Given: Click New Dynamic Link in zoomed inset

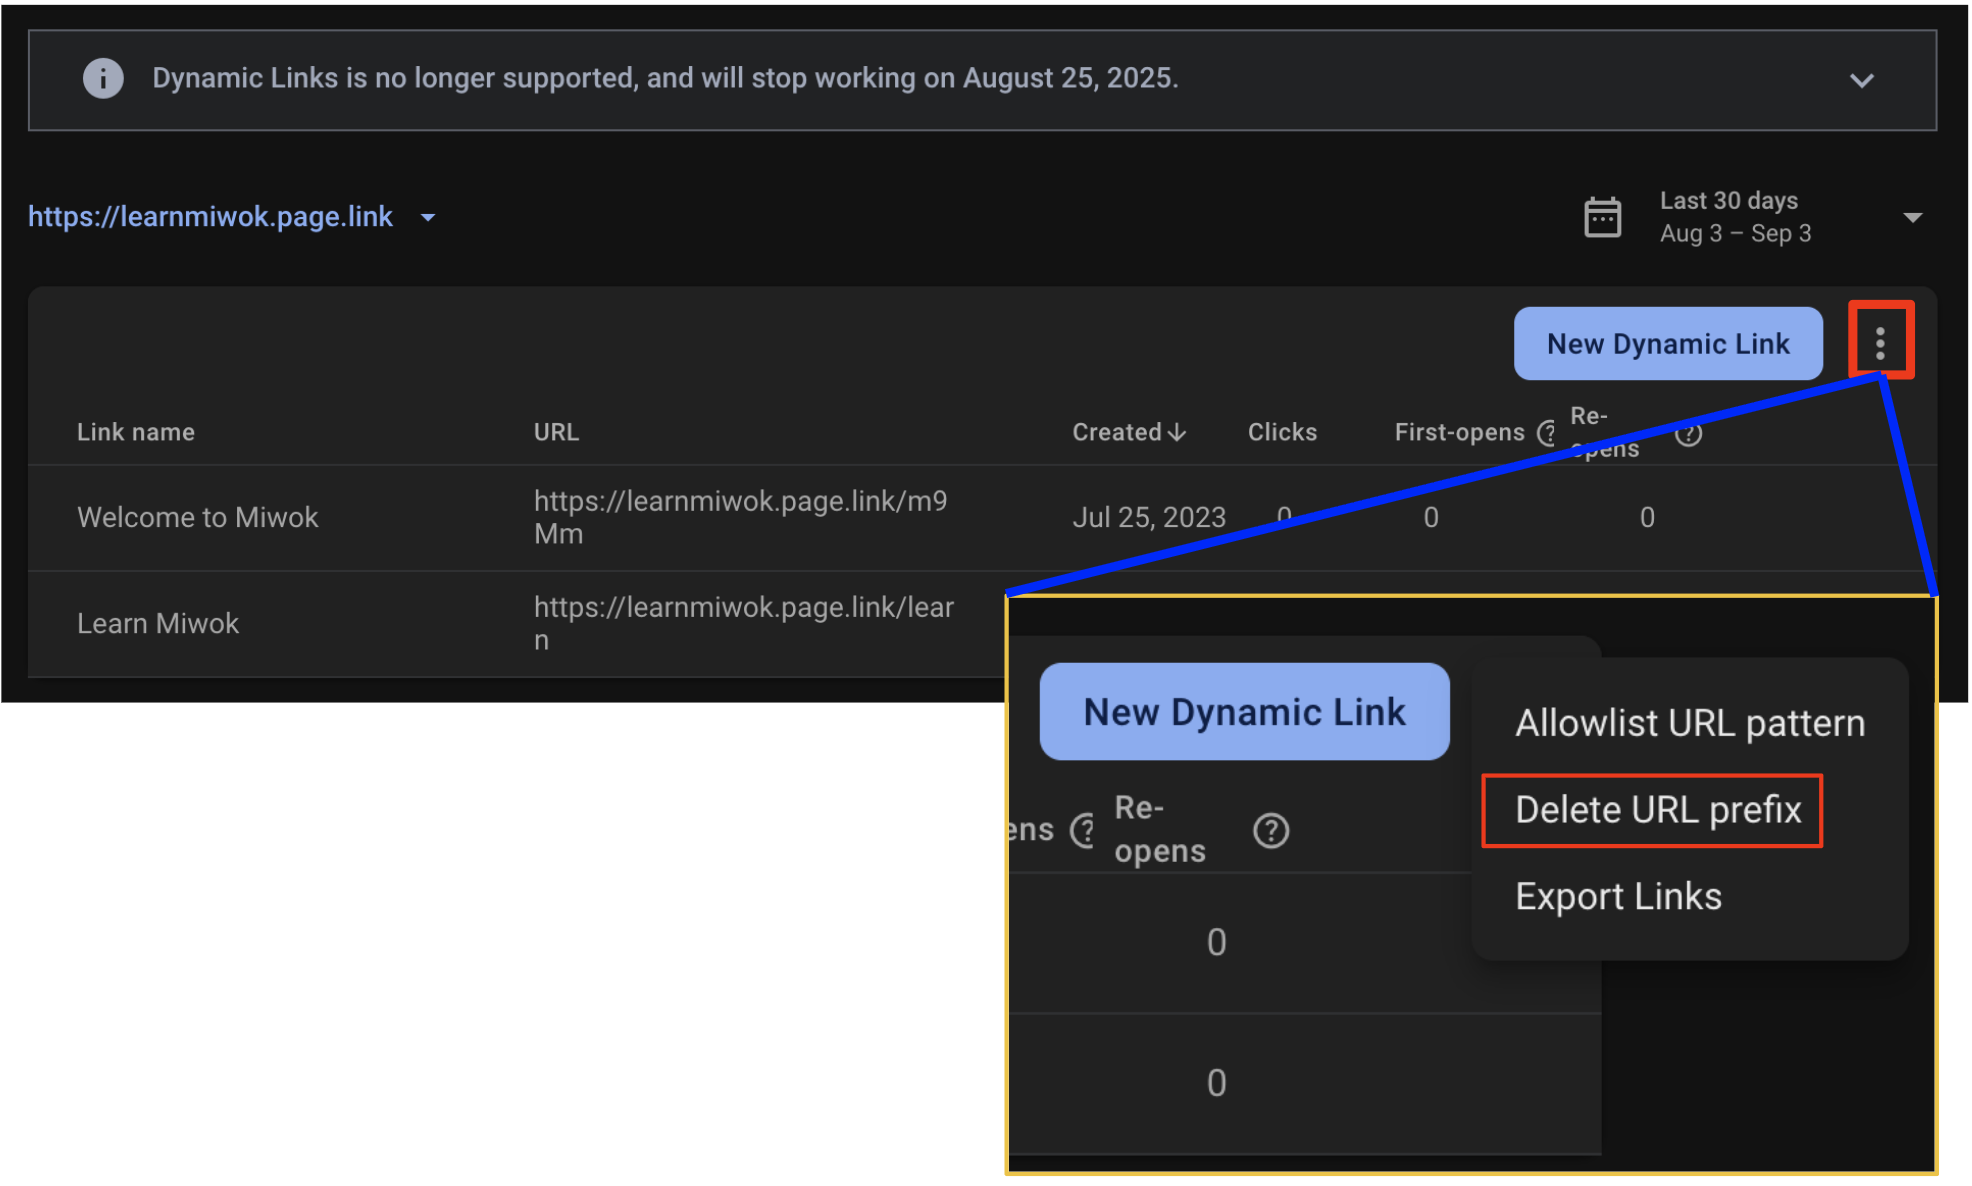Looking at the screenshot, I should point(1243,712).
